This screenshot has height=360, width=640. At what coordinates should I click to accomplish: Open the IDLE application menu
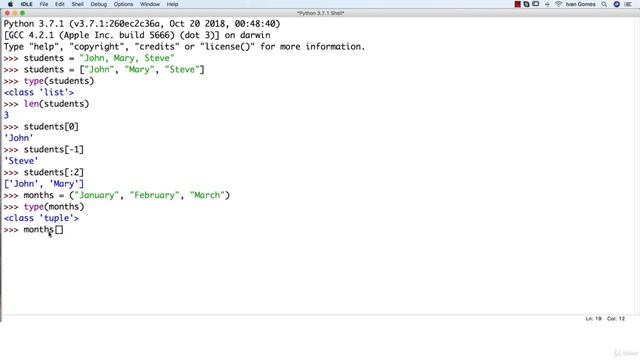tap(27, 4)
